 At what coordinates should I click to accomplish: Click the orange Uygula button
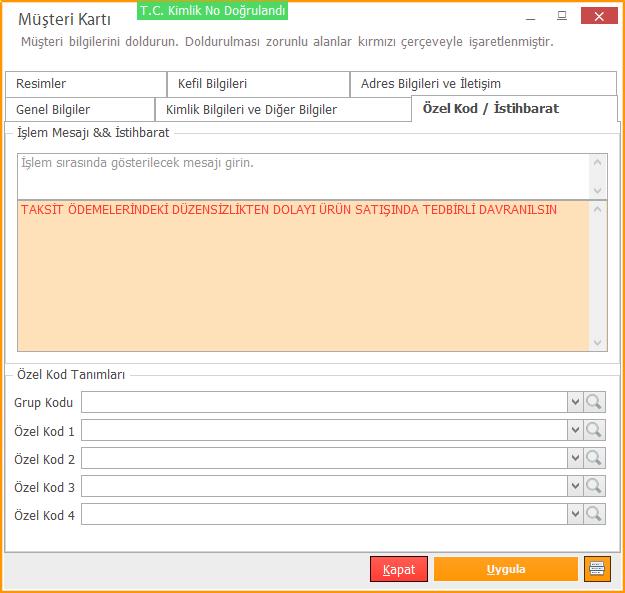click(505, 569)
